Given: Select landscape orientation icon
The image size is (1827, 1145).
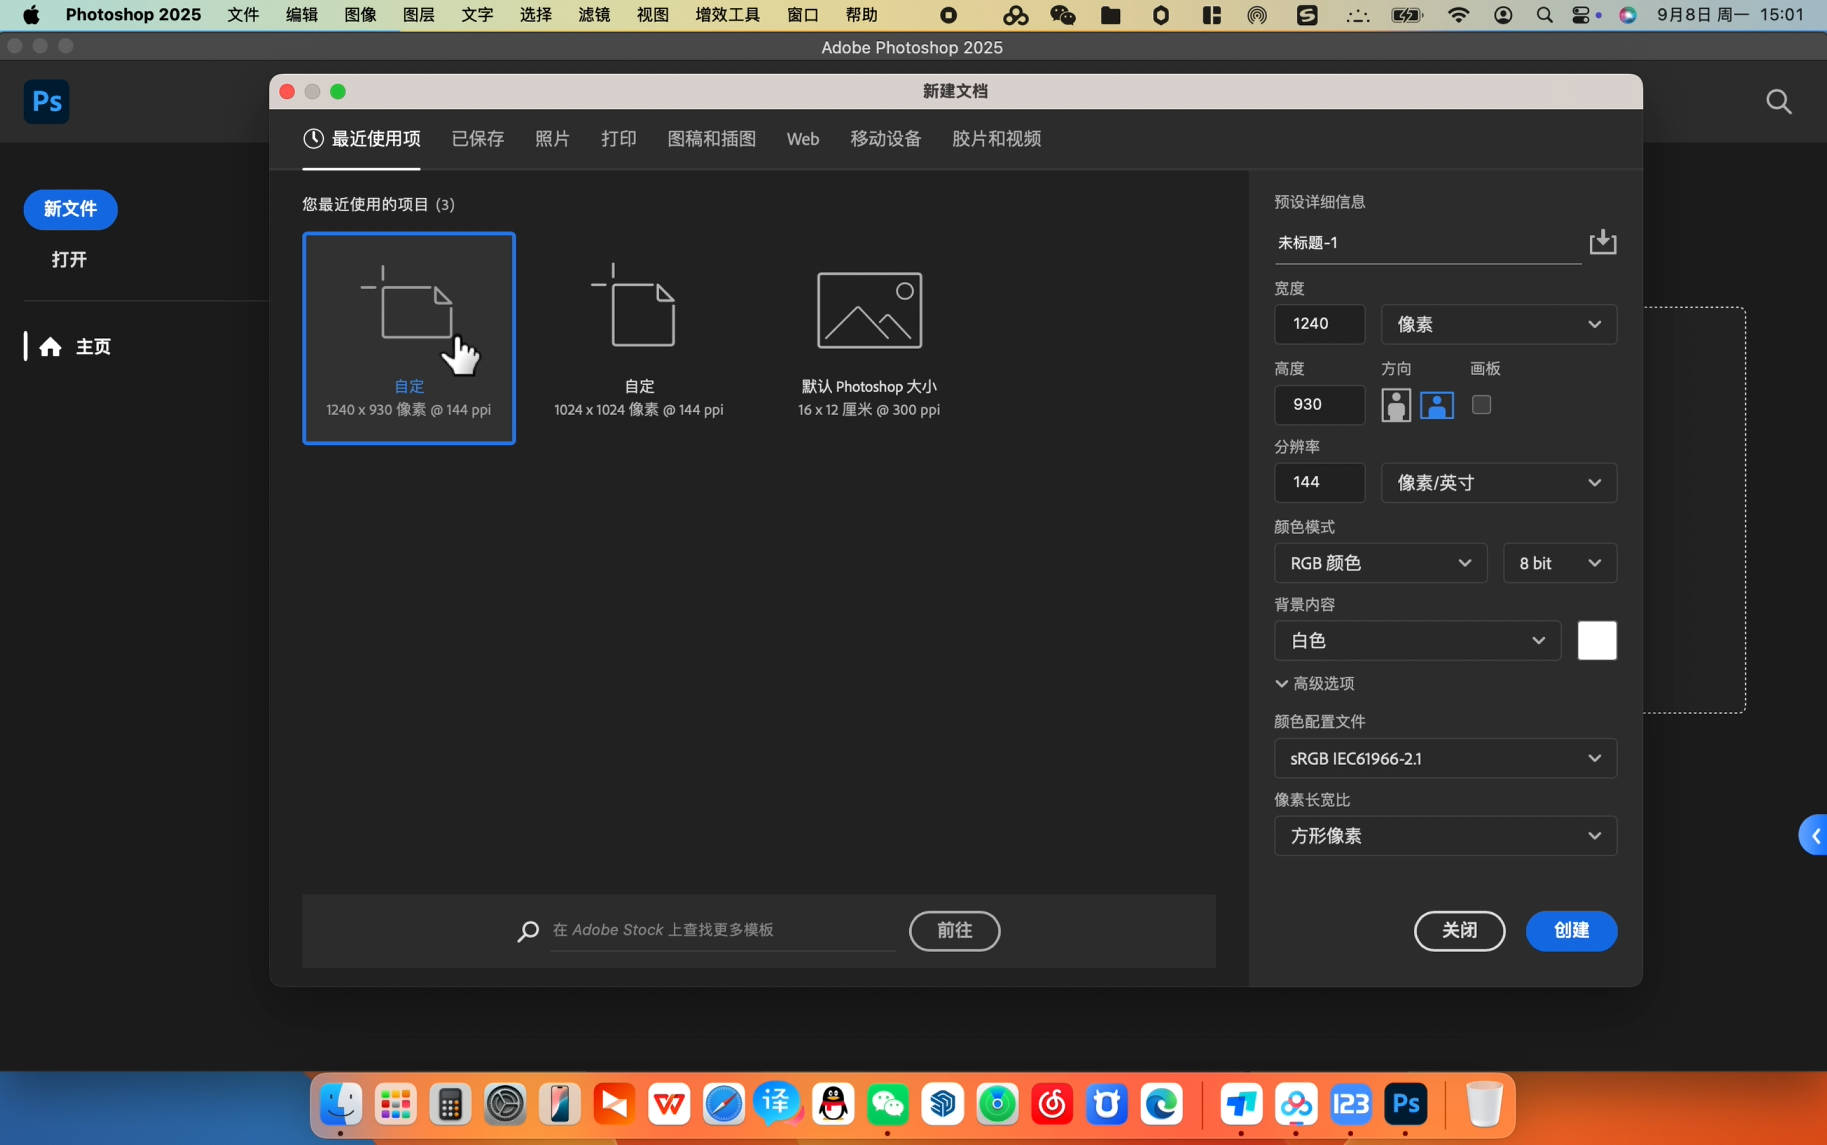Looking at the screenshot, I should point(1437,405).
